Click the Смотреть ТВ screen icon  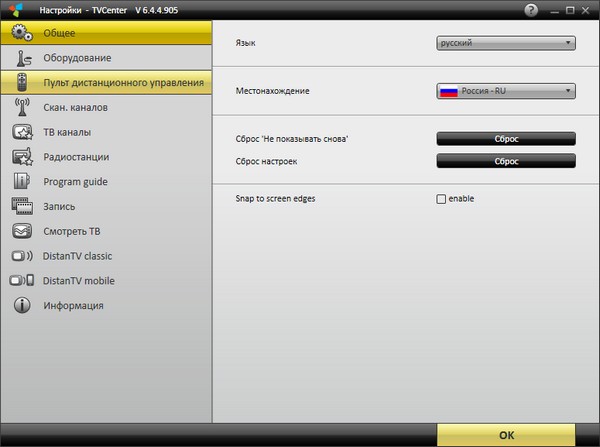click(22, 231)
